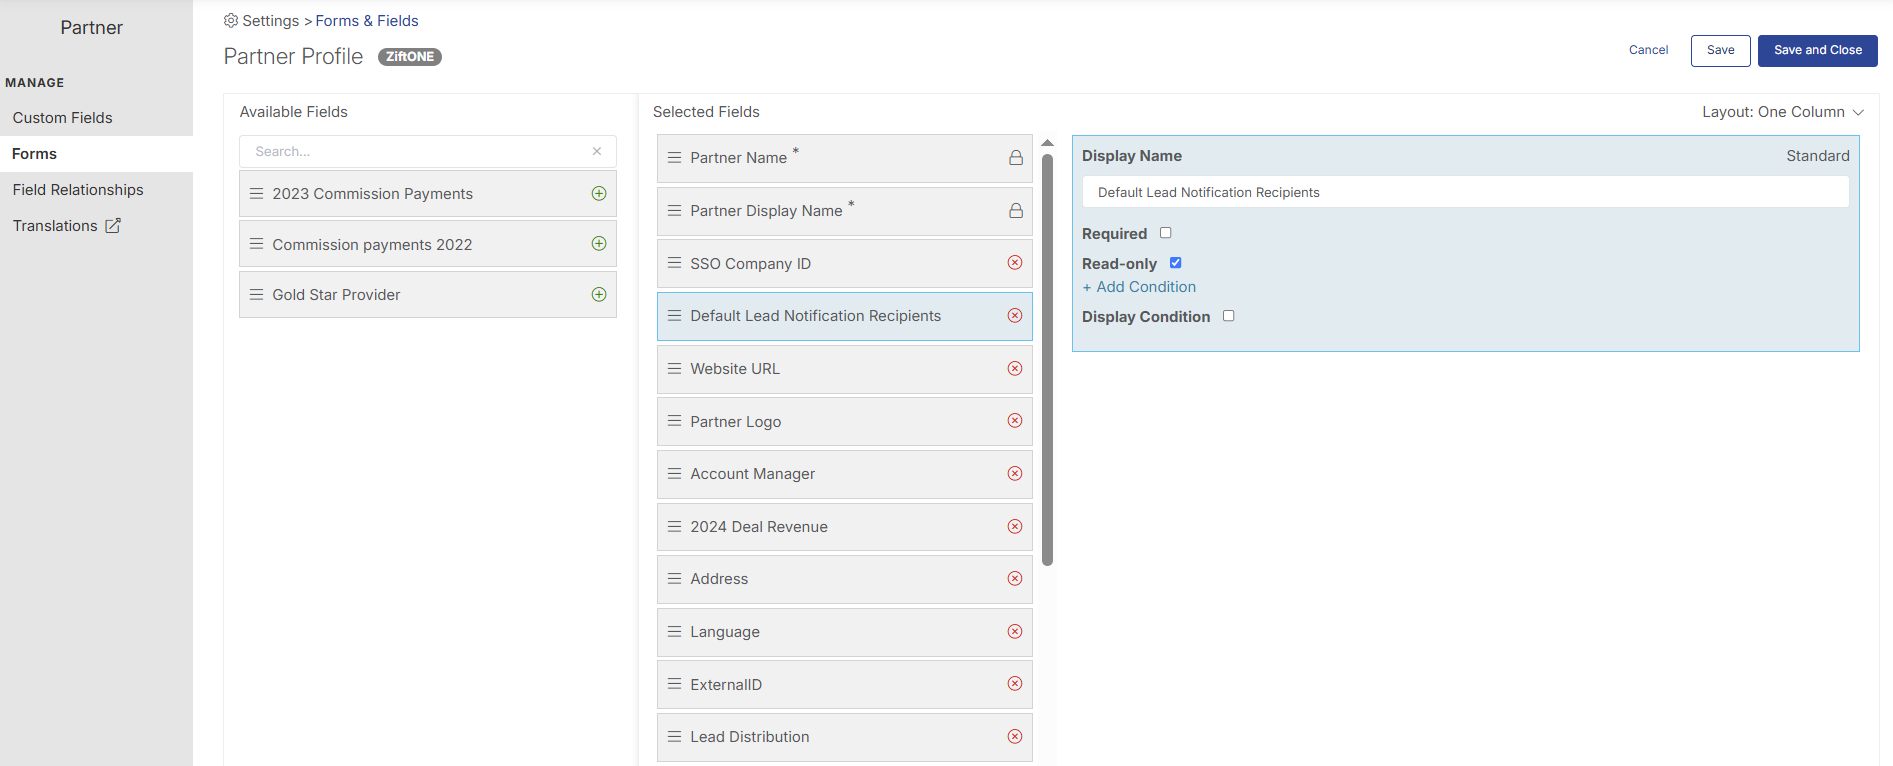Viewport: 1893px width, 766px height.
Task: Grab the drag handle of Website URL
Action: click(675, 368)
